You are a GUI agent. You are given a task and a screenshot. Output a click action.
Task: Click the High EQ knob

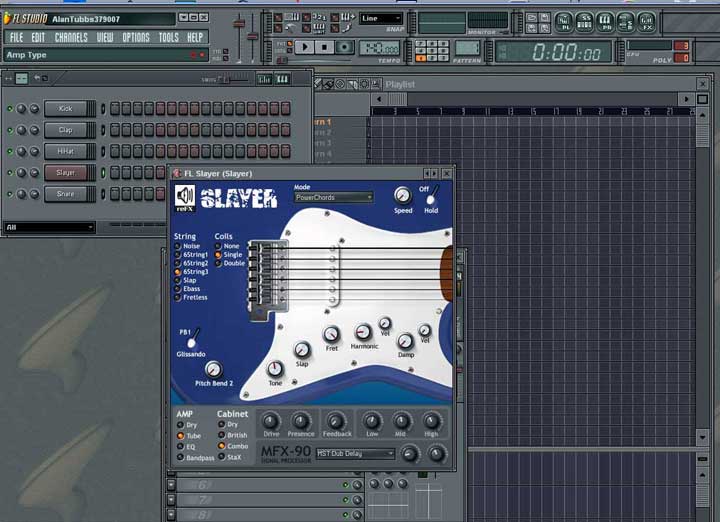click(x=431, y=421)
